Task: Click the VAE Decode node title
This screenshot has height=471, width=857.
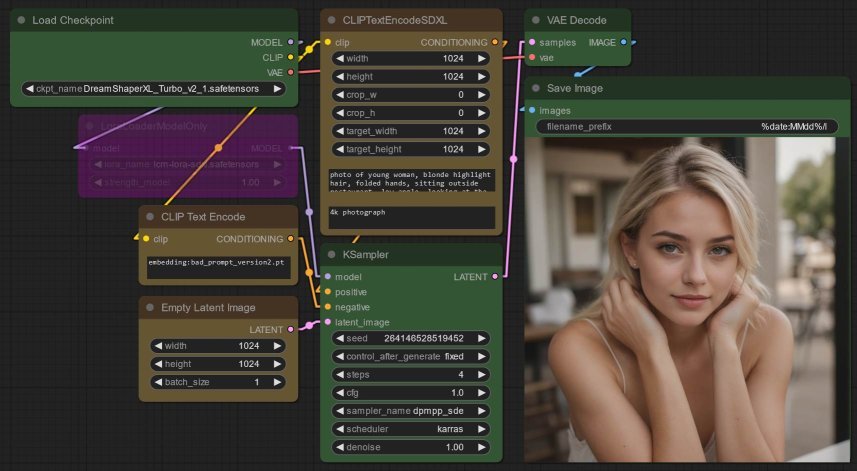Action: coord(577,20)
